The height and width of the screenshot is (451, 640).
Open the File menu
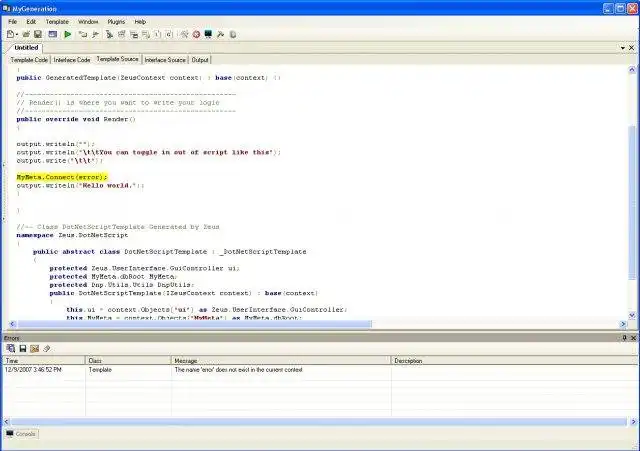(13, 22)
